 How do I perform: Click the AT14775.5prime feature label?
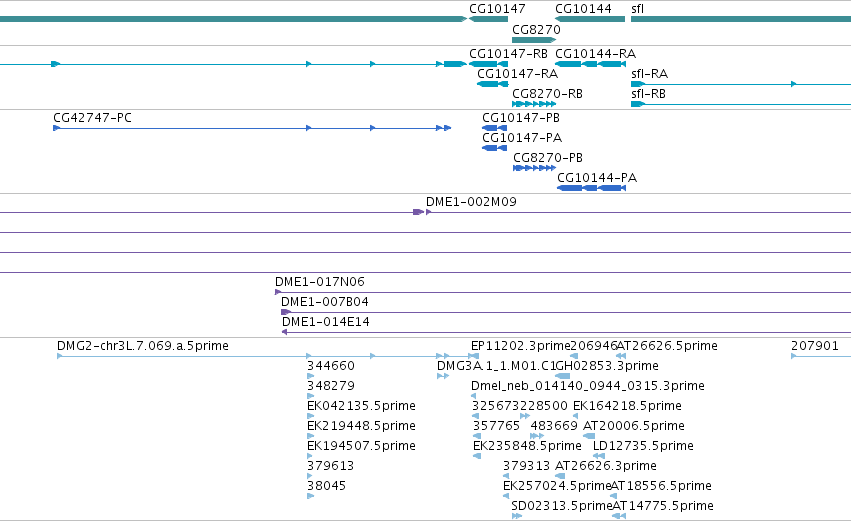click(663, 506)
